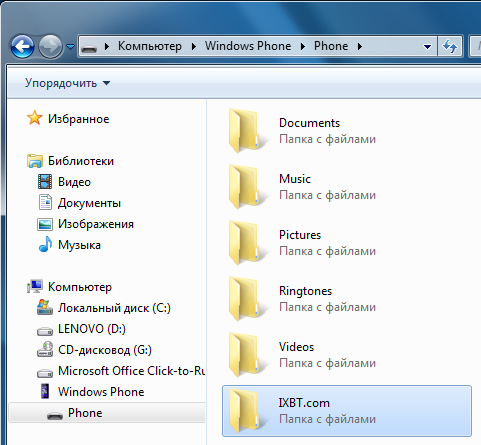
Task: Select the Ringtones folder icon
Action: click(x=247, y=299)
